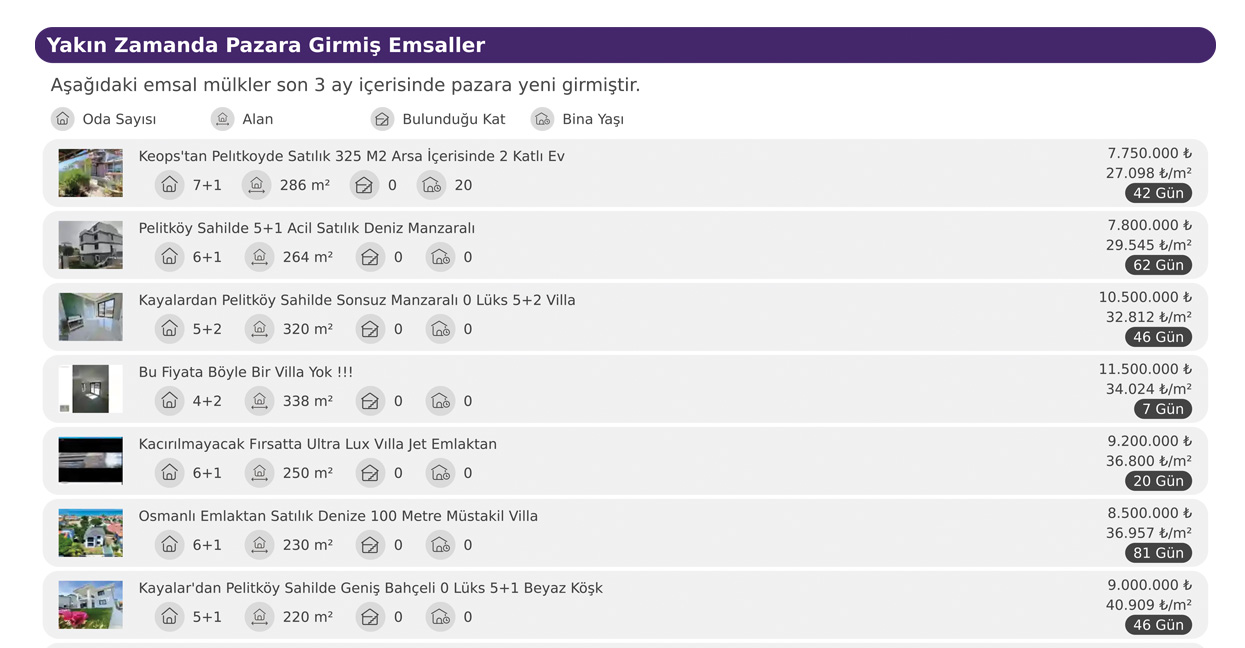Image resolution: width=1245 pixels, height=648 pixels.
Task: Click the Oda Sayısı legend icon
Action: [x=63, y=119]
